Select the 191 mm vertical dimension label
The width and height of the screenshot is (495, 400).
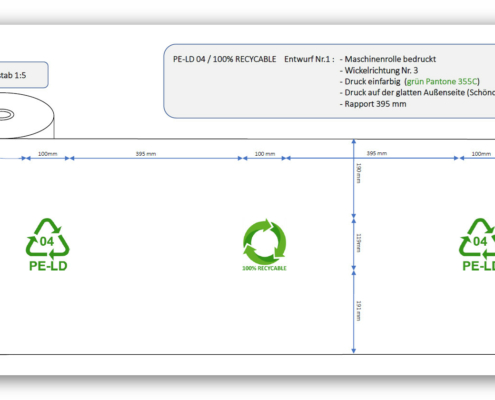click(x=359, y=311)
